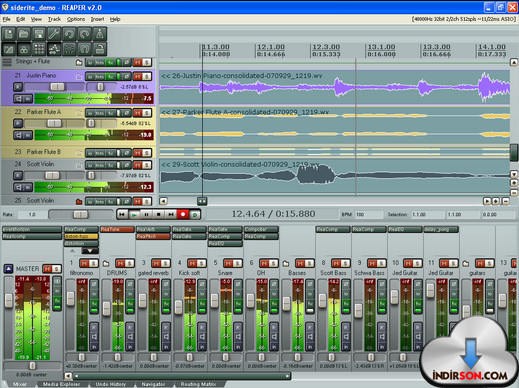Click folder icon on Justin Piano track
The height and width of the screenshot is (388, 519).
pos(79,77)
